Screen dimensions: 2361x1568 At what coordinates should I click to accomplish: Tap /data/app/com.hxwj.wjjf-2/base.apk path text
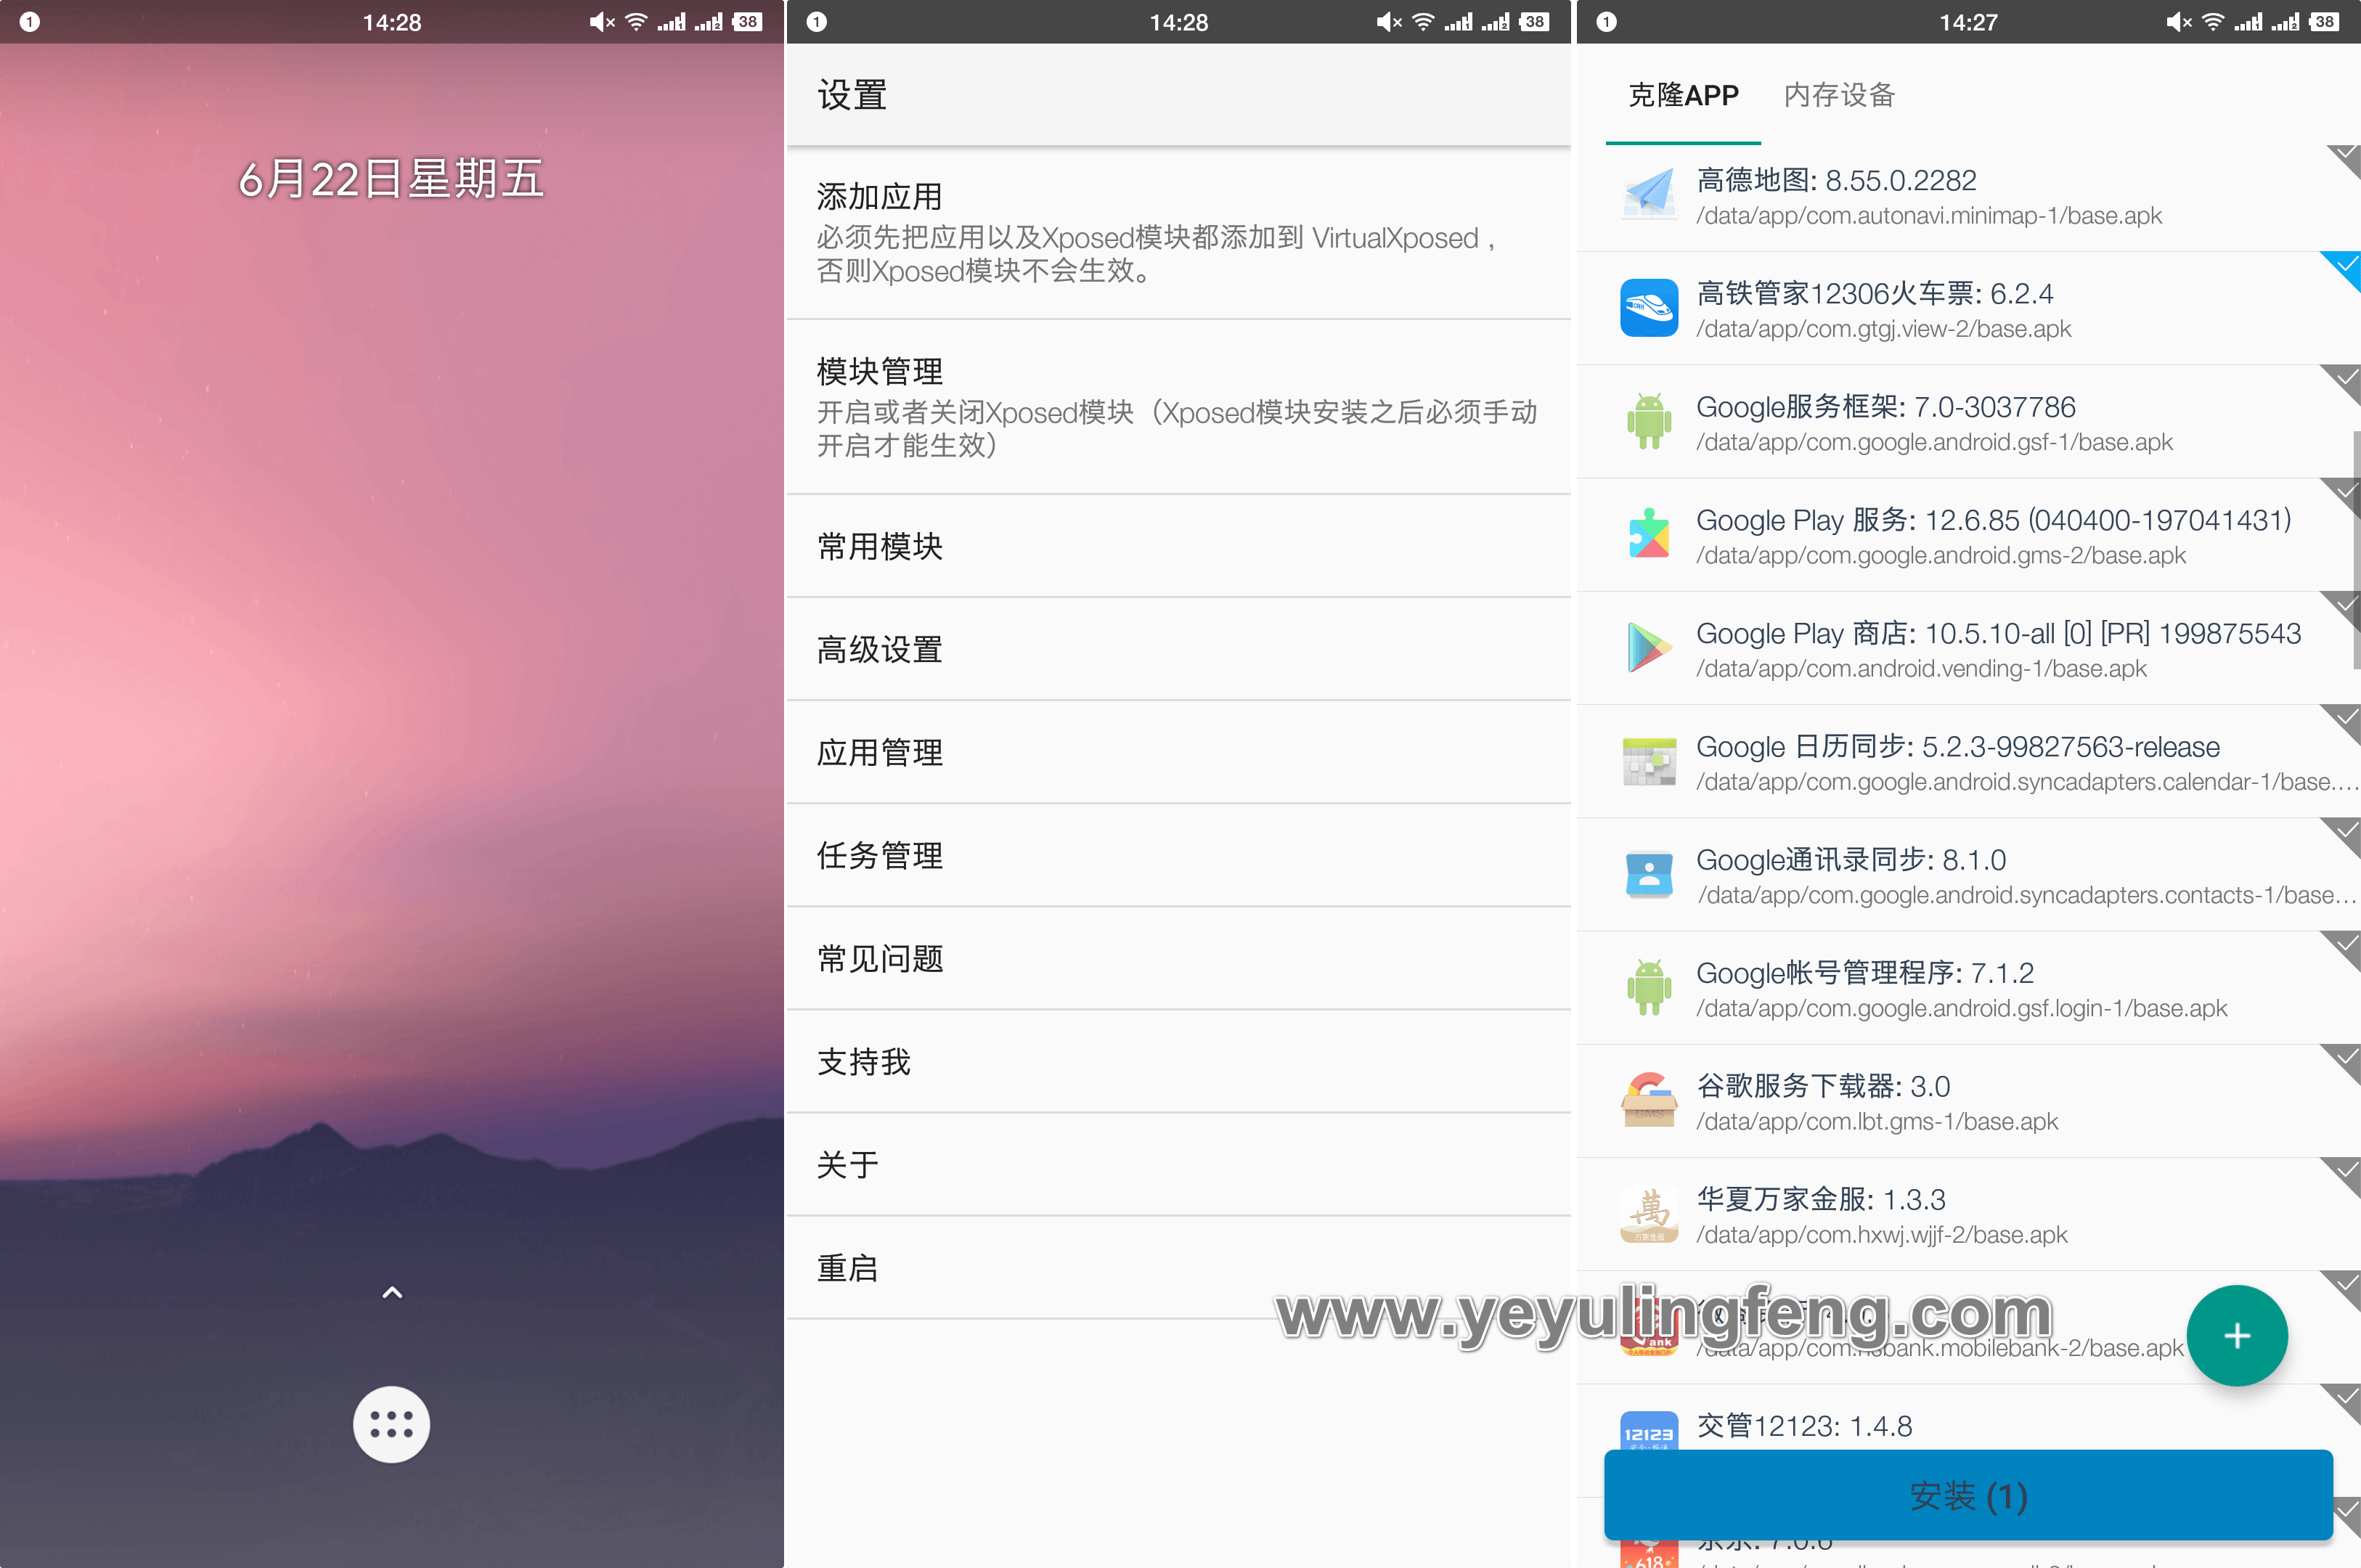pyautogui.click(x=1881, y=1235)
